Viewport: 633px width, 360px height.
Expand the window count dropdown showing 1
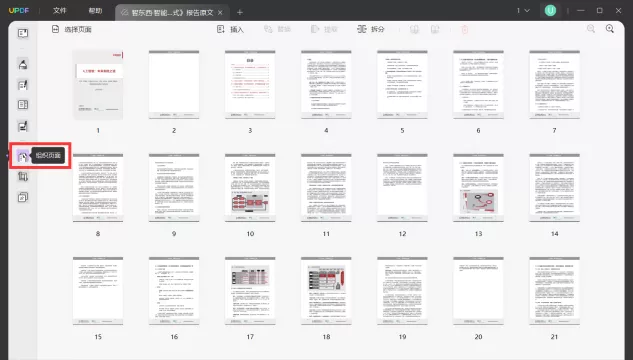[x=523, y=10]
